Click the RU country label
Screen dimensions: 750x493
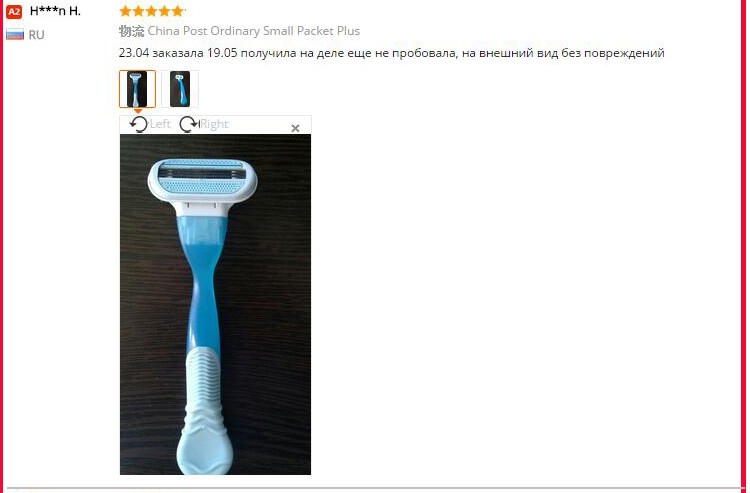click(36, 35)
